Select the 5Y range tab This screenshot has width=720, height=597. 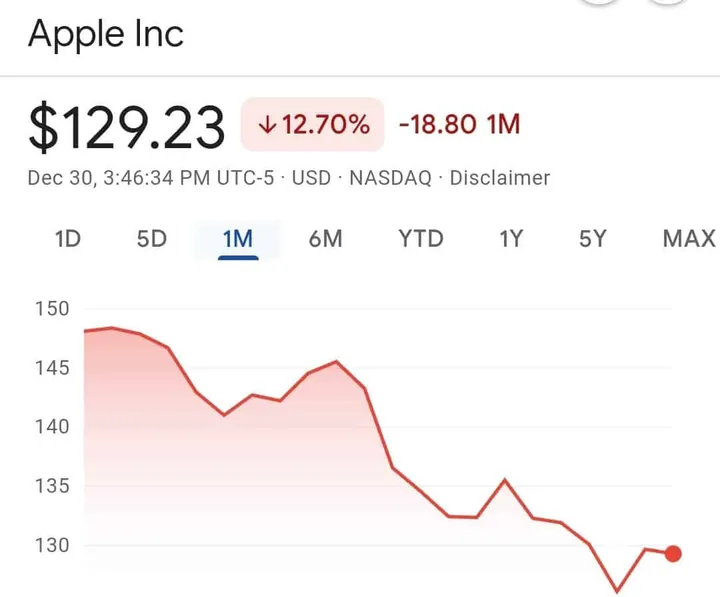coord(593,239)
